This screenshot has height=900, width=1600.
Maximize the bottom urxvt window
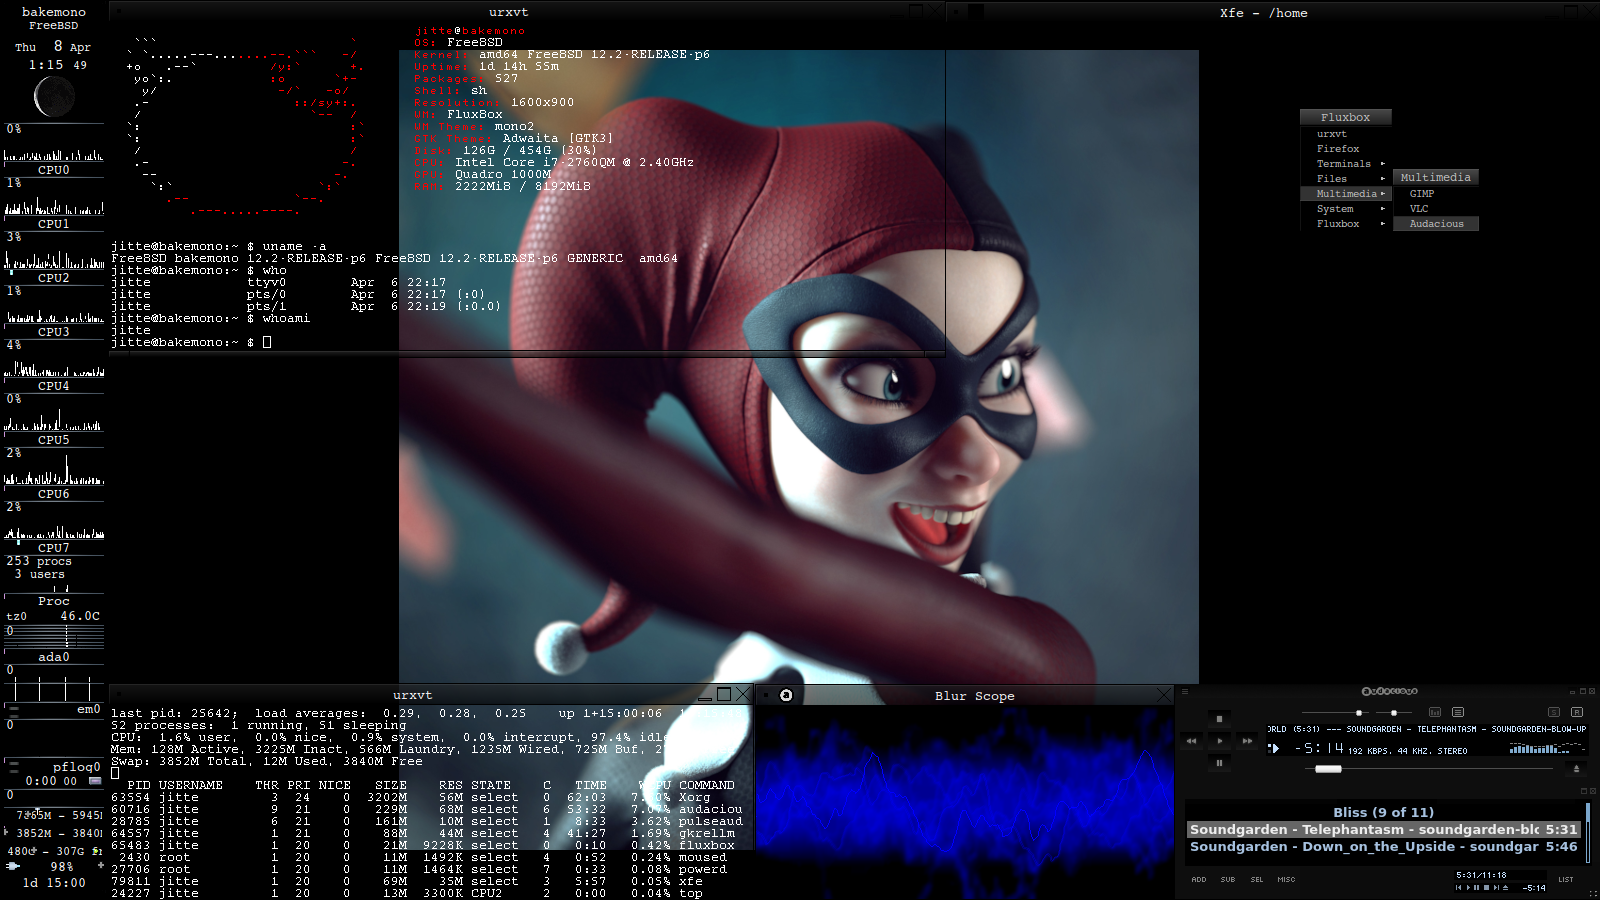[x=724, y=694]
